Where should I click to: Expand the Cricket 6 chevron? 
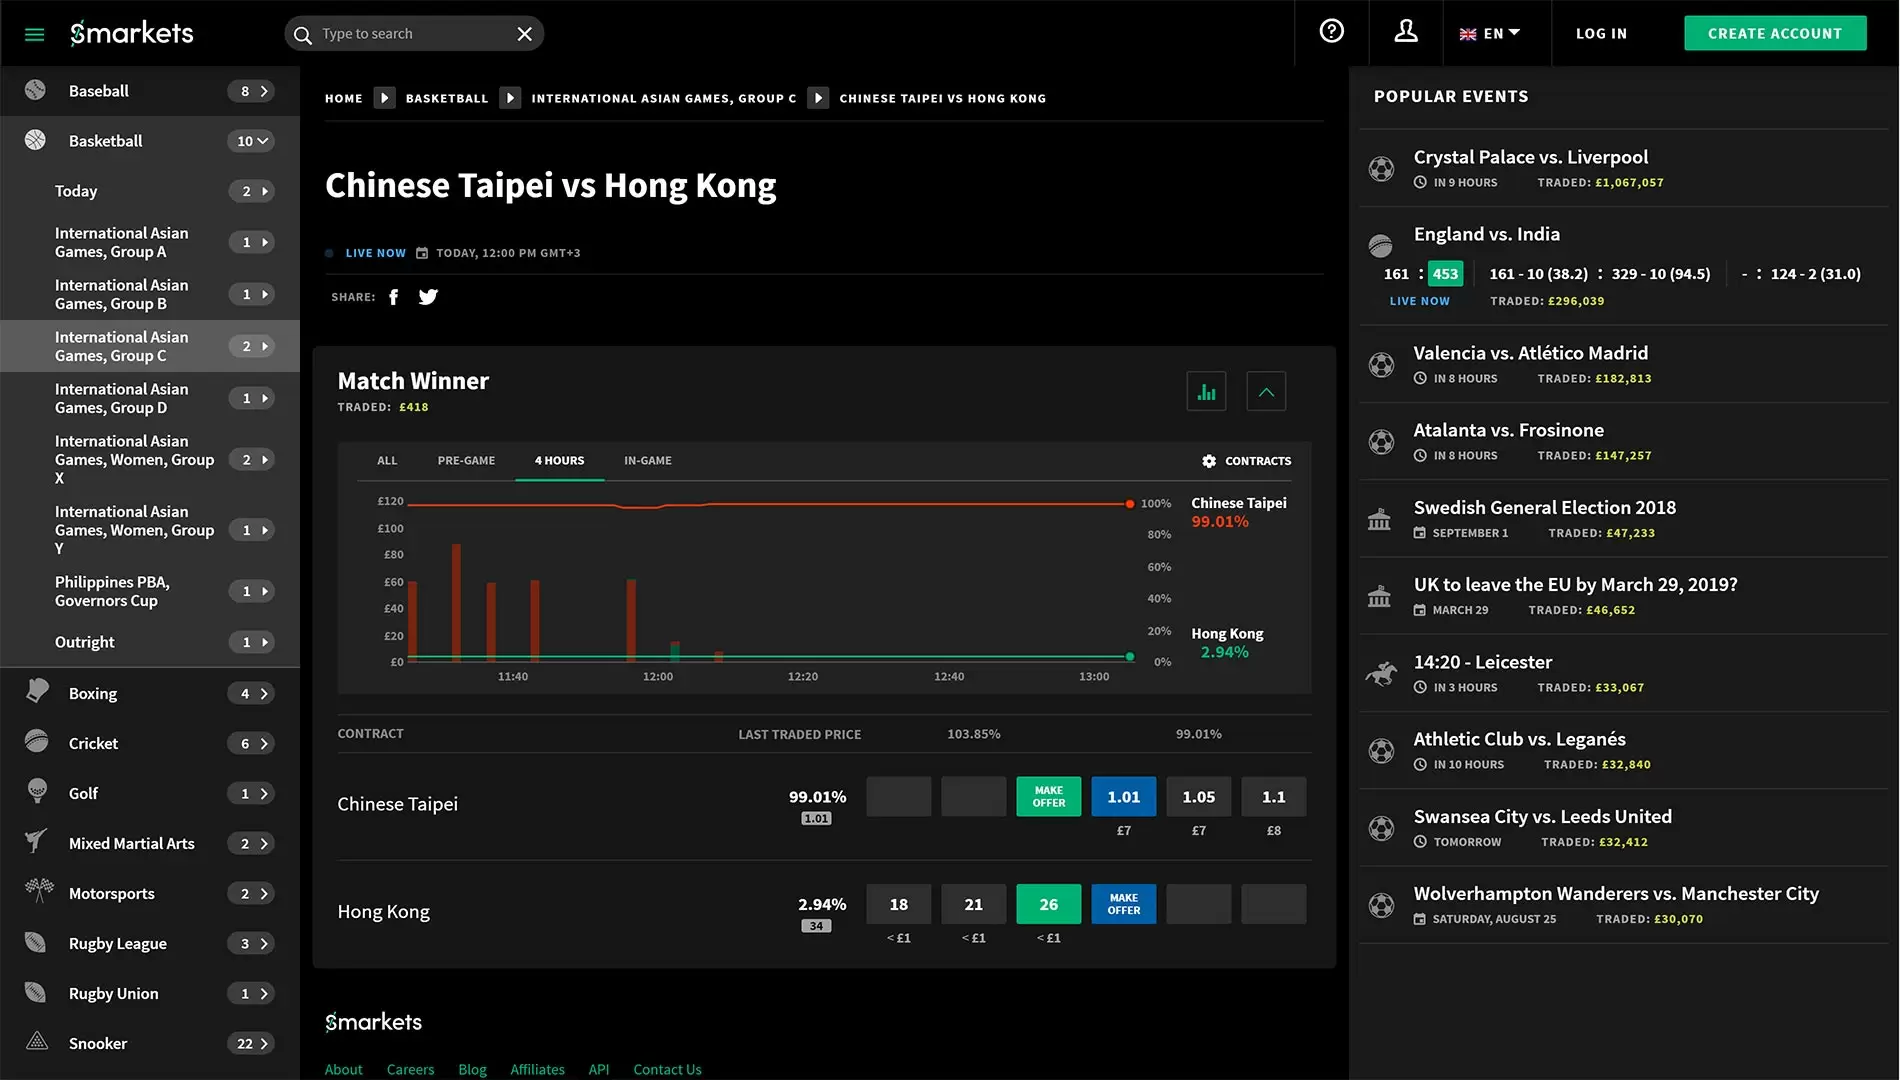[251, 743]
